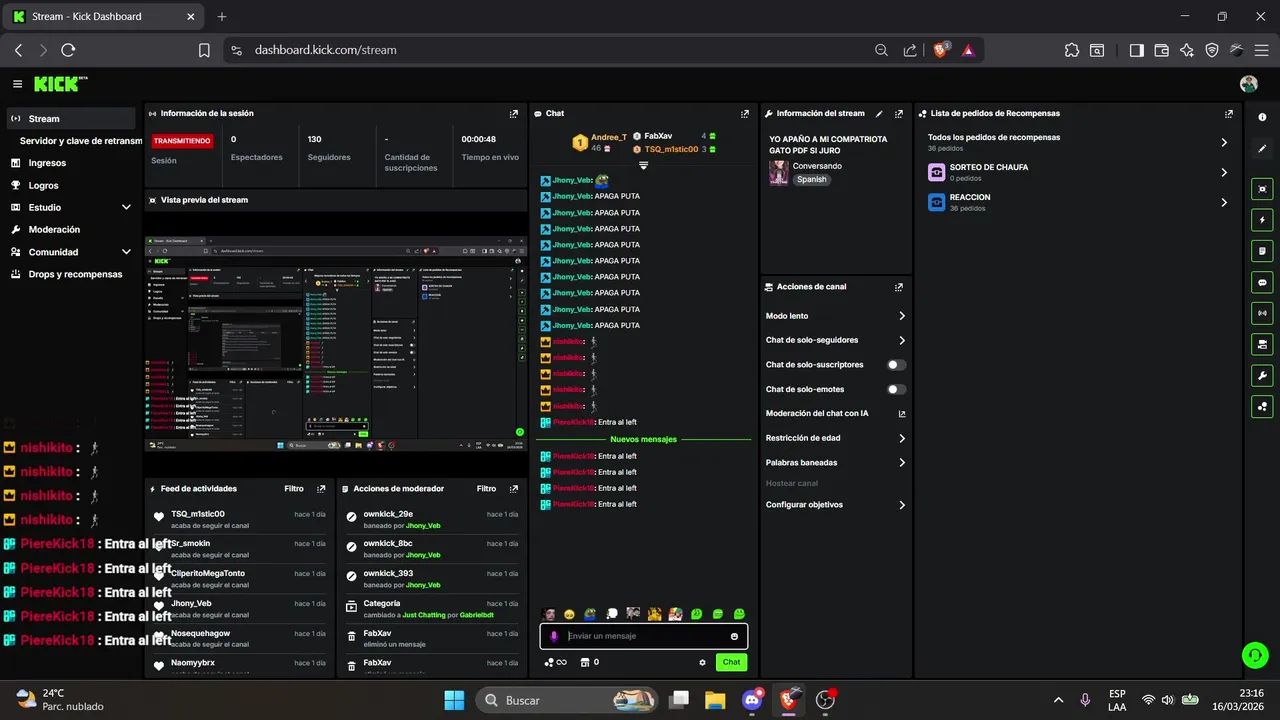The image size is (1280, 720).
Task: Pop out the Chat panel
Action: [x=745, y=114]
